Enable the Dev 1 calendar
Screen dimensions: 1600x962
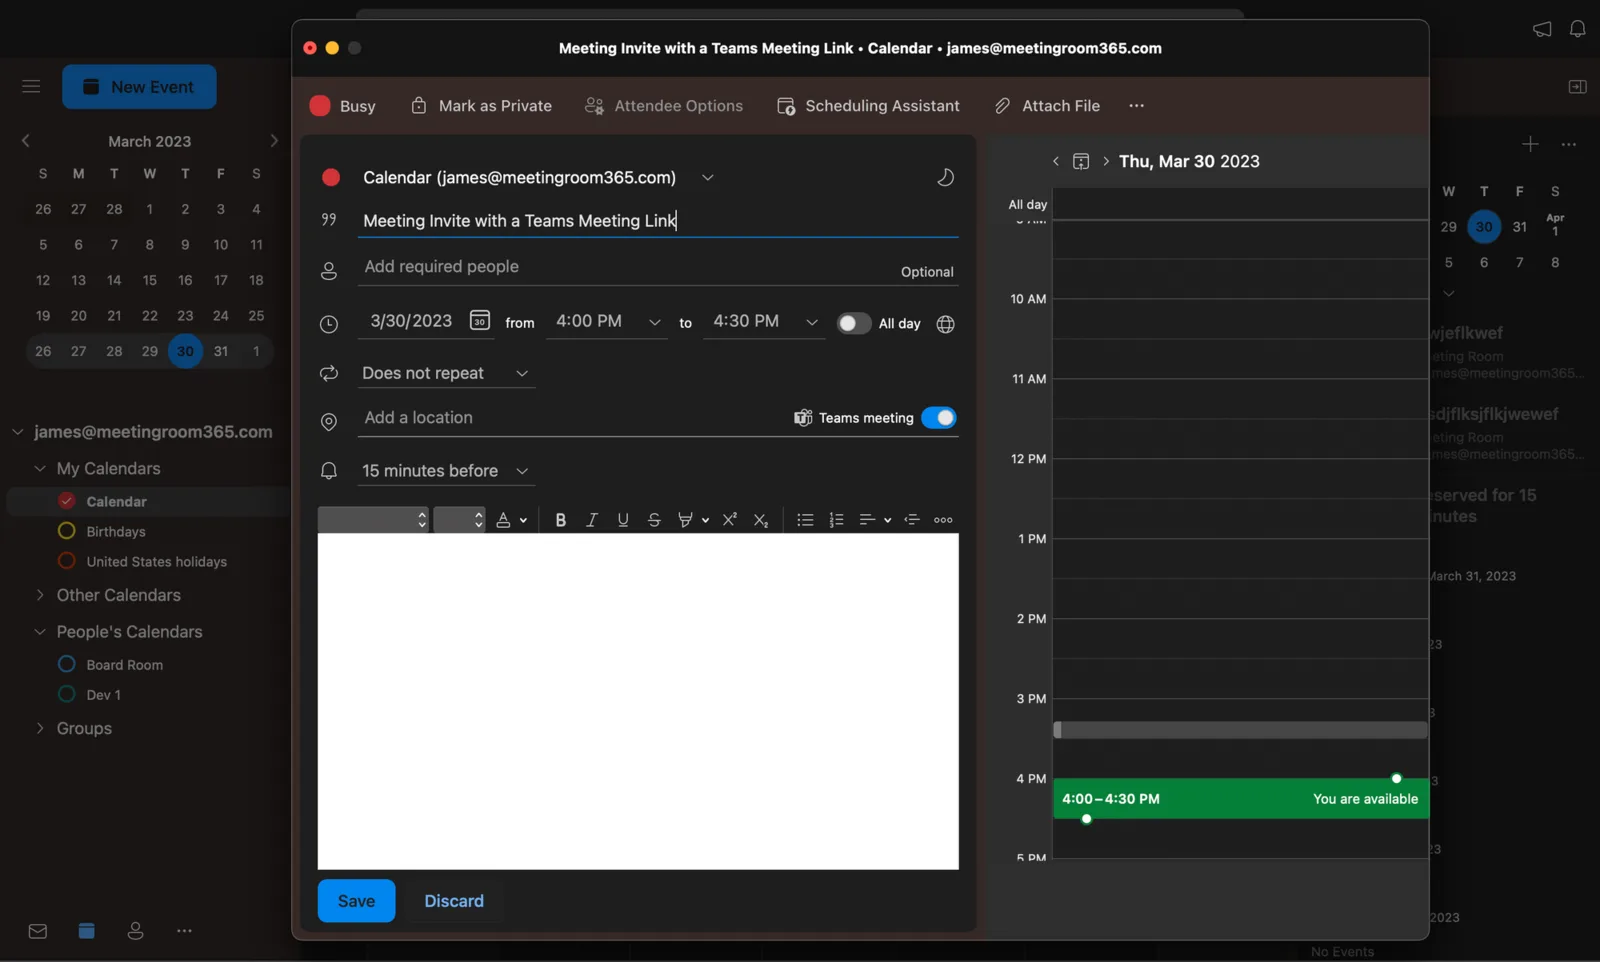(67, 694)
